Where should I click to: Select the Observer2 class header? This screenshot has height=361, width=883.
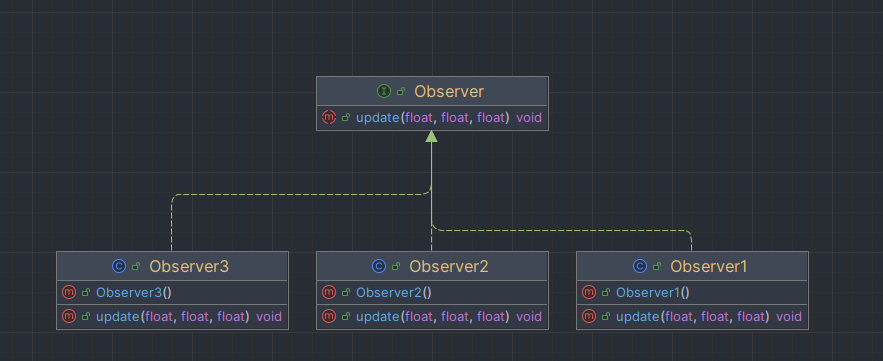coord(432,266)
